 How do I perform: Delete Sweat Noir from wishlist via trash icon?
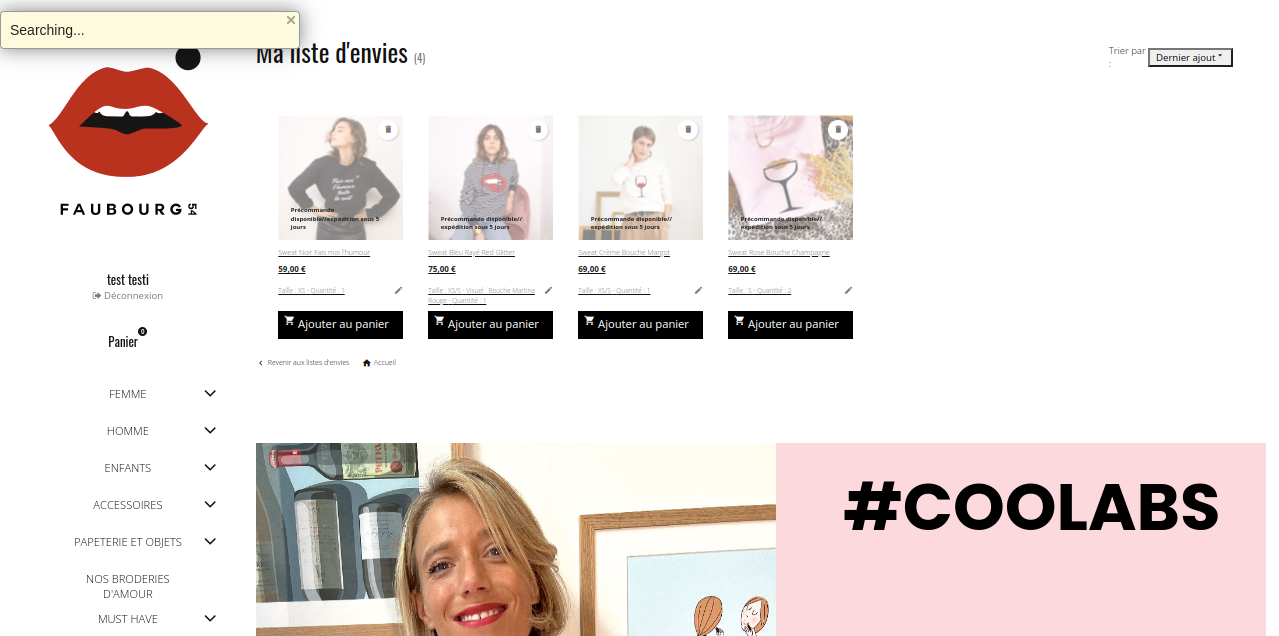(388, 130)
